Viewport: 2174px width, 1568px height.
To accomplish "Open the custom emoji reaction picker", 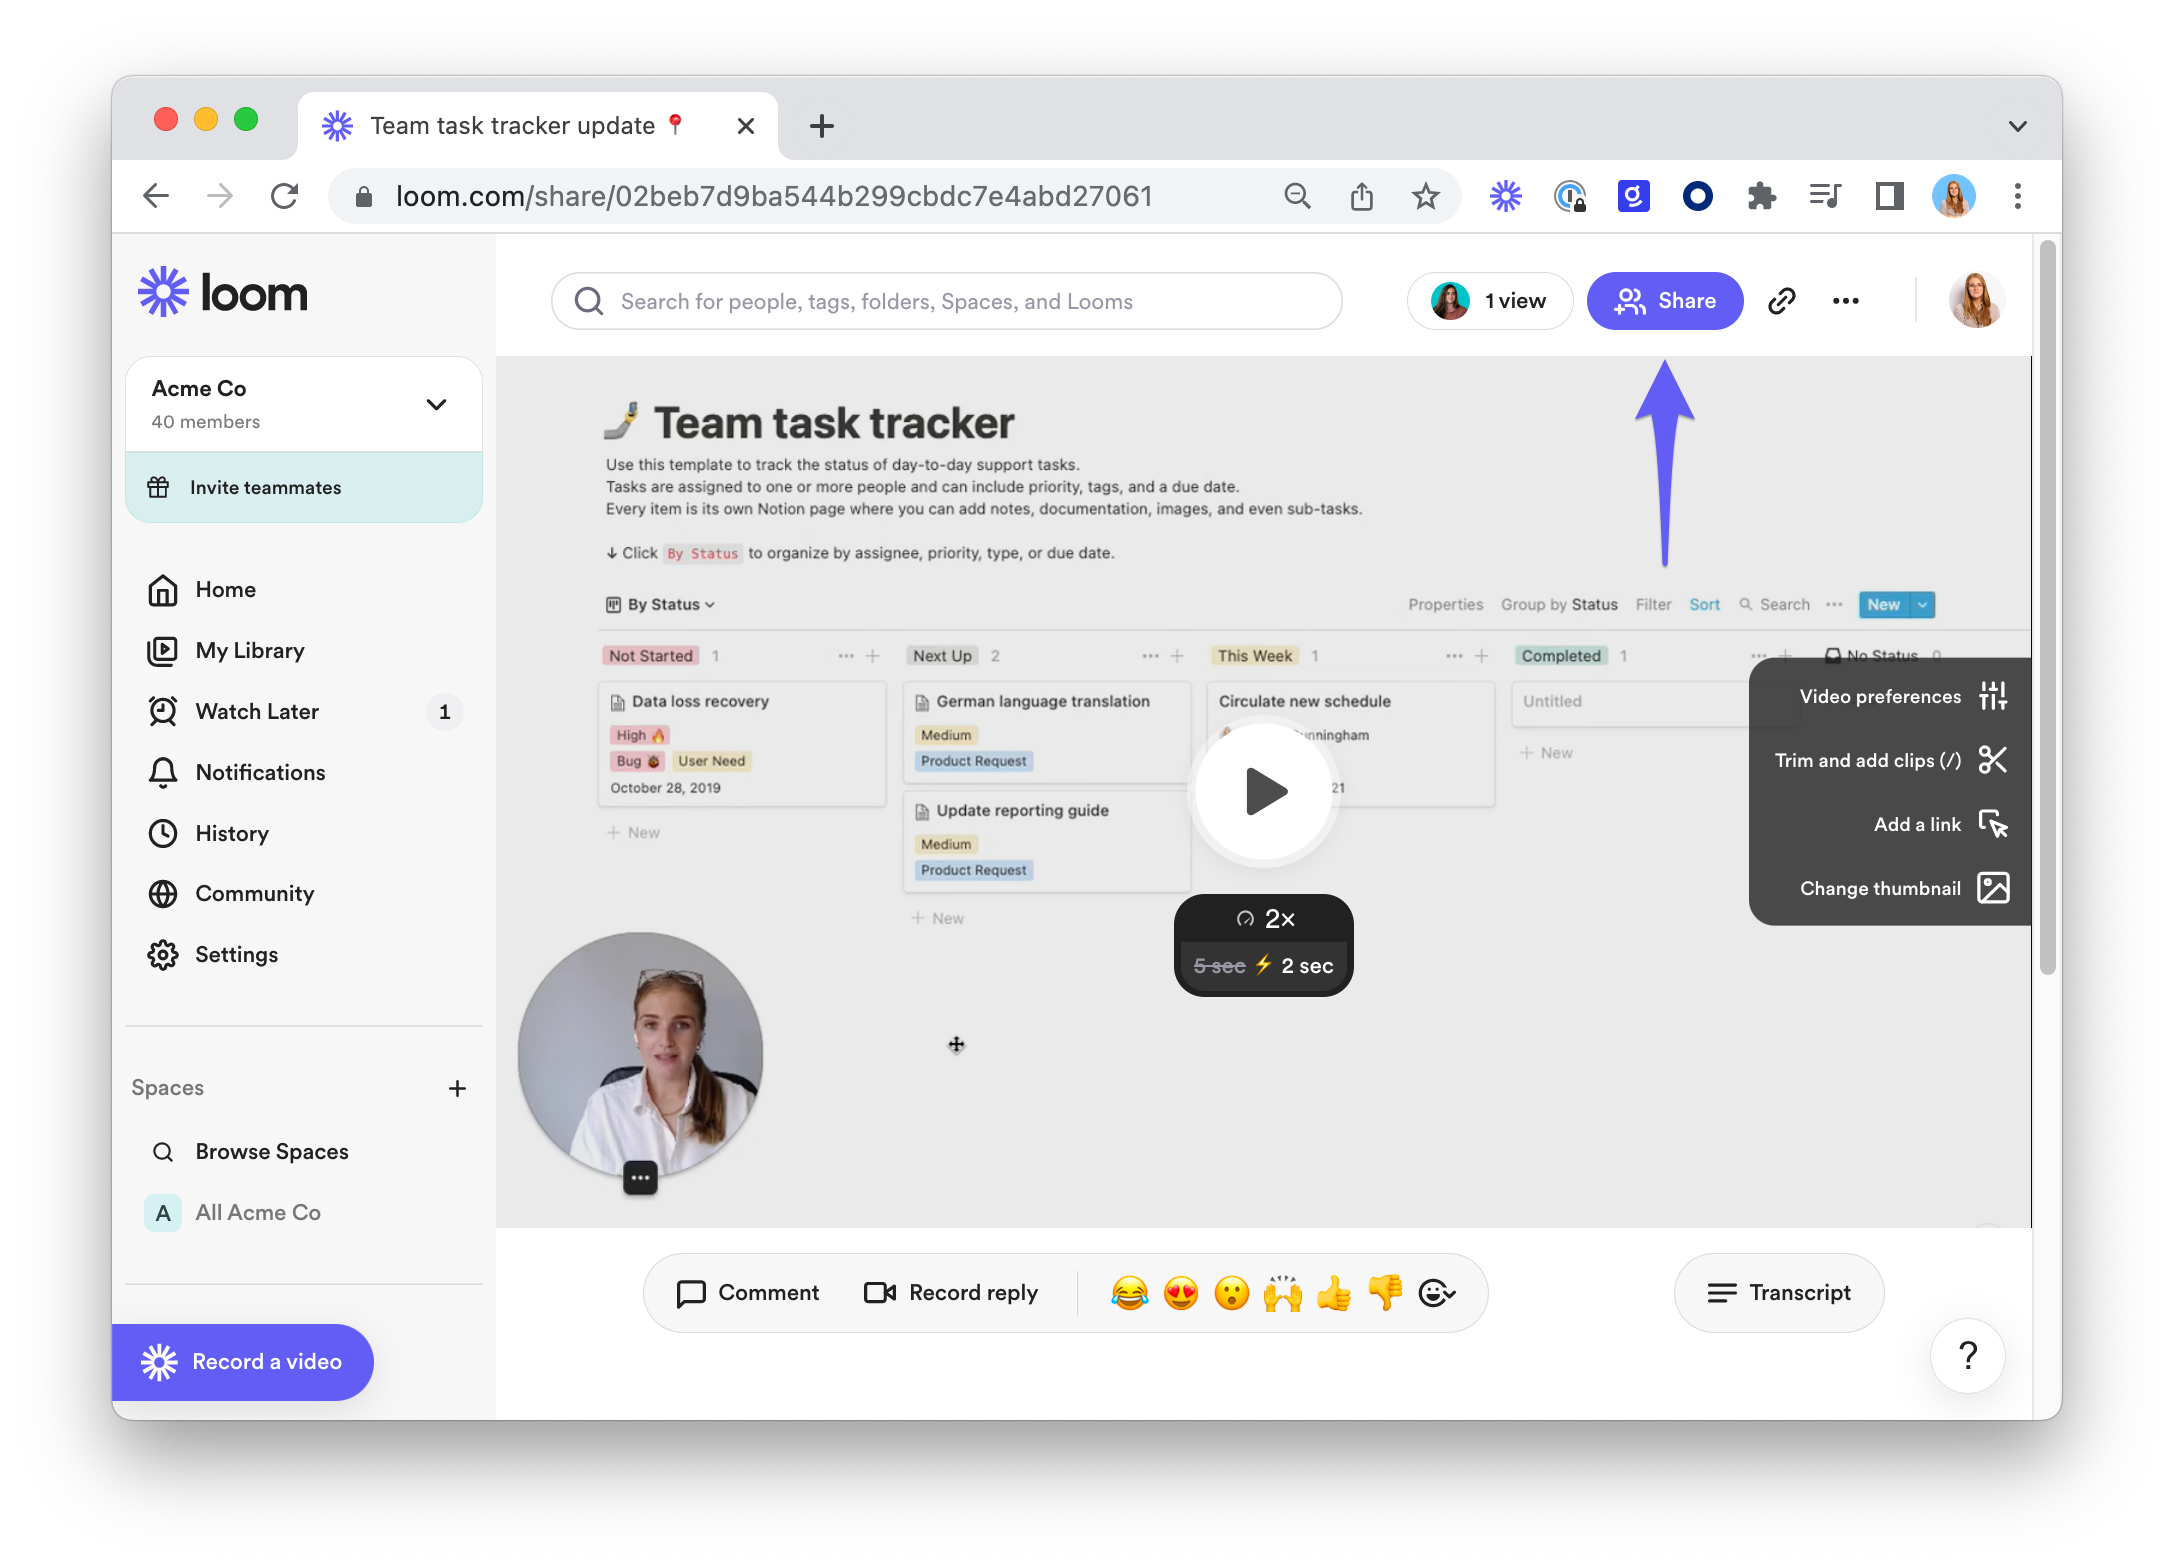I will (1437, 1293).
